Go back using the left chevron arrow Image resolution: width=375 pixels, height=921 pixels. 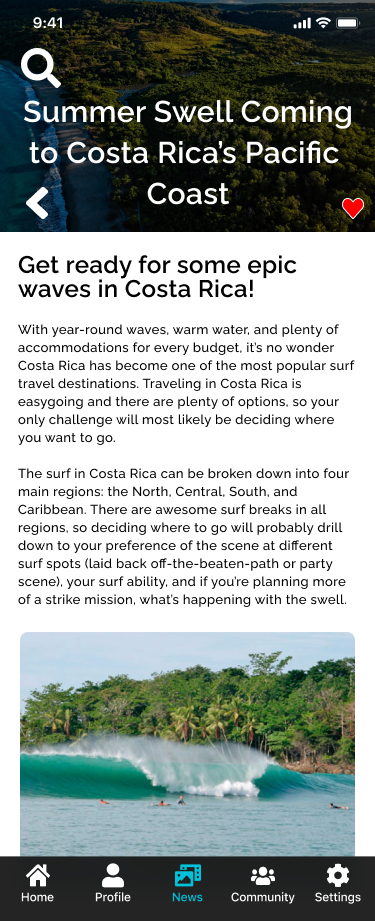pyautogui.click(x=37, y=203)
